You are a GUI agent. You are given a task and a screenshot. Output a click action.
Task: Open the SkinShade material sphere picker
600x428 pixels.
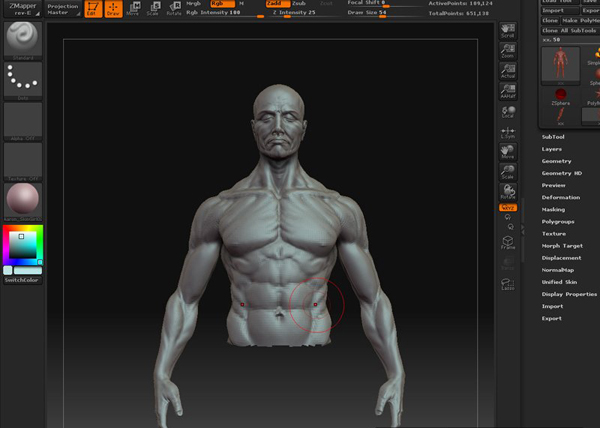23,202
